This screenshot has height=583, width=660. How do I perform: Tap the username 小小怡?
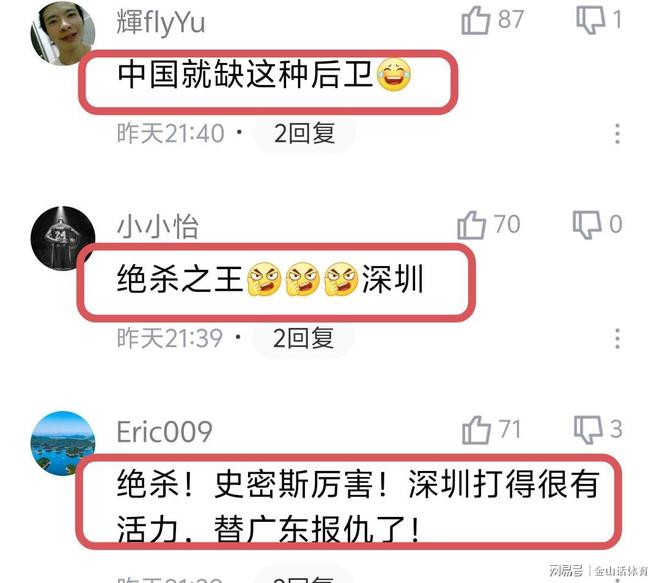pos(157,226)
